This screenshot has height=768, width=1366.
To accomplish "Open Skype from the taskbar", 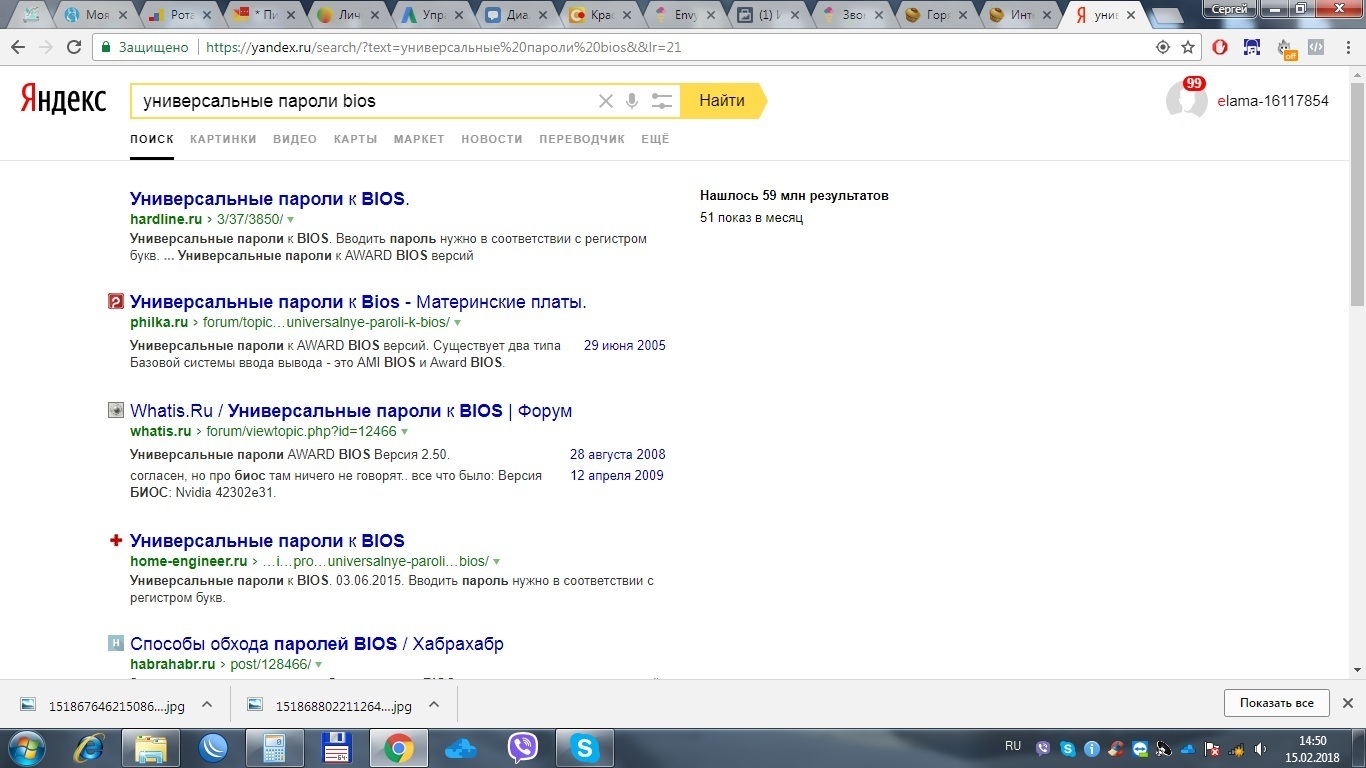I will pyautogui.click(x=584, y=747).
